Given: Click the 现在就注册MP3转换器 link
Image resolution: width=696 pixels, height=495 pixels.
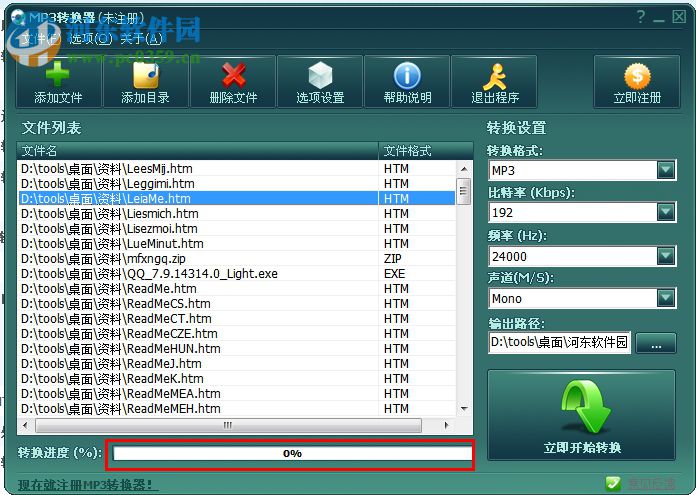Looking at the screenshot, I should click(87, 484).
